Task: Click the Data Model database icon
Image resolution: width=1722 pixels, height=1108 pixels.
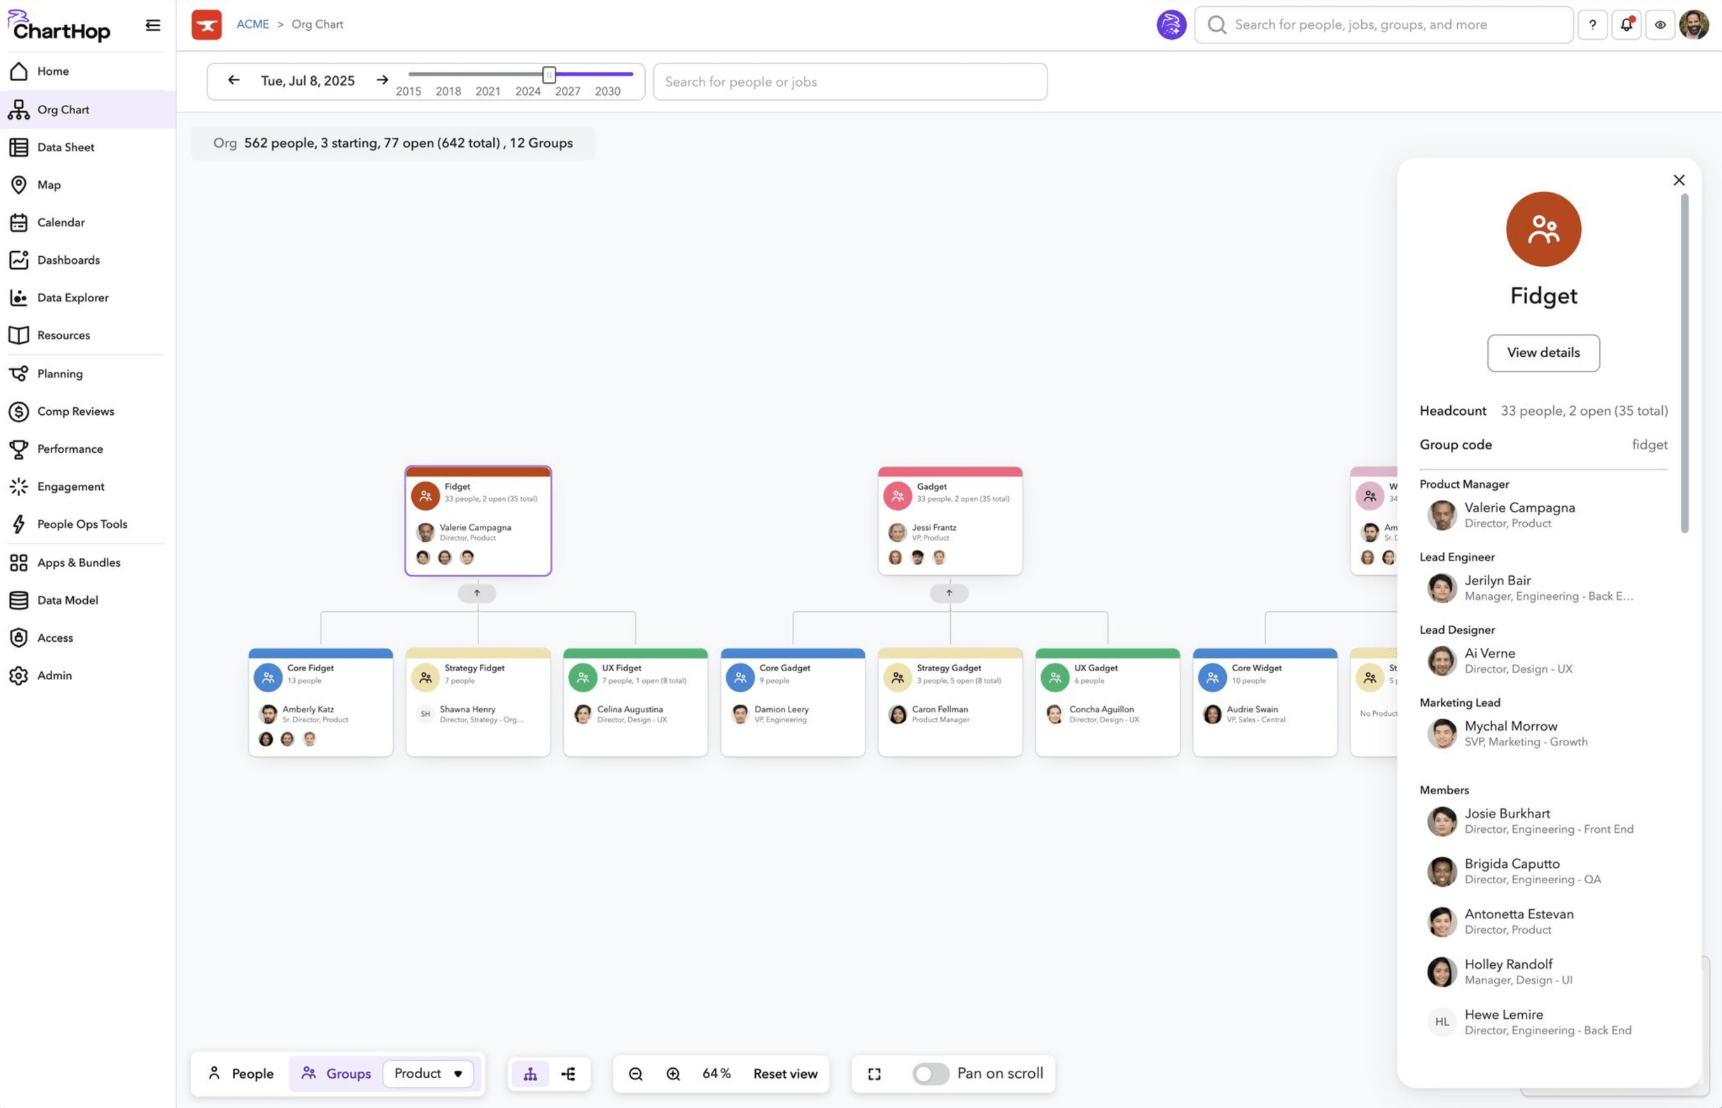Action: pyautogui.click(x=19, y=600)
